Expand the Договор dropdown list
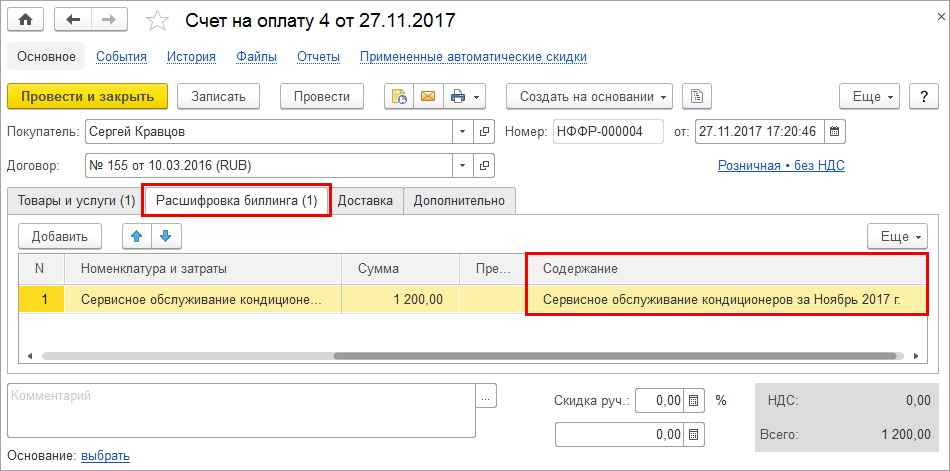 tap(463, 165)
